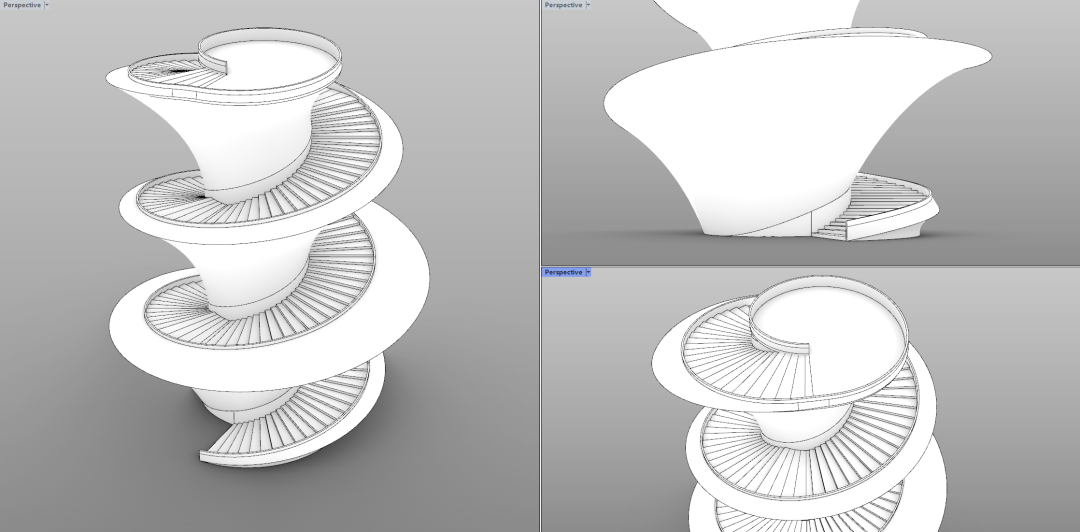Activate the top-right Perspective viewport title

pos(563,5)
